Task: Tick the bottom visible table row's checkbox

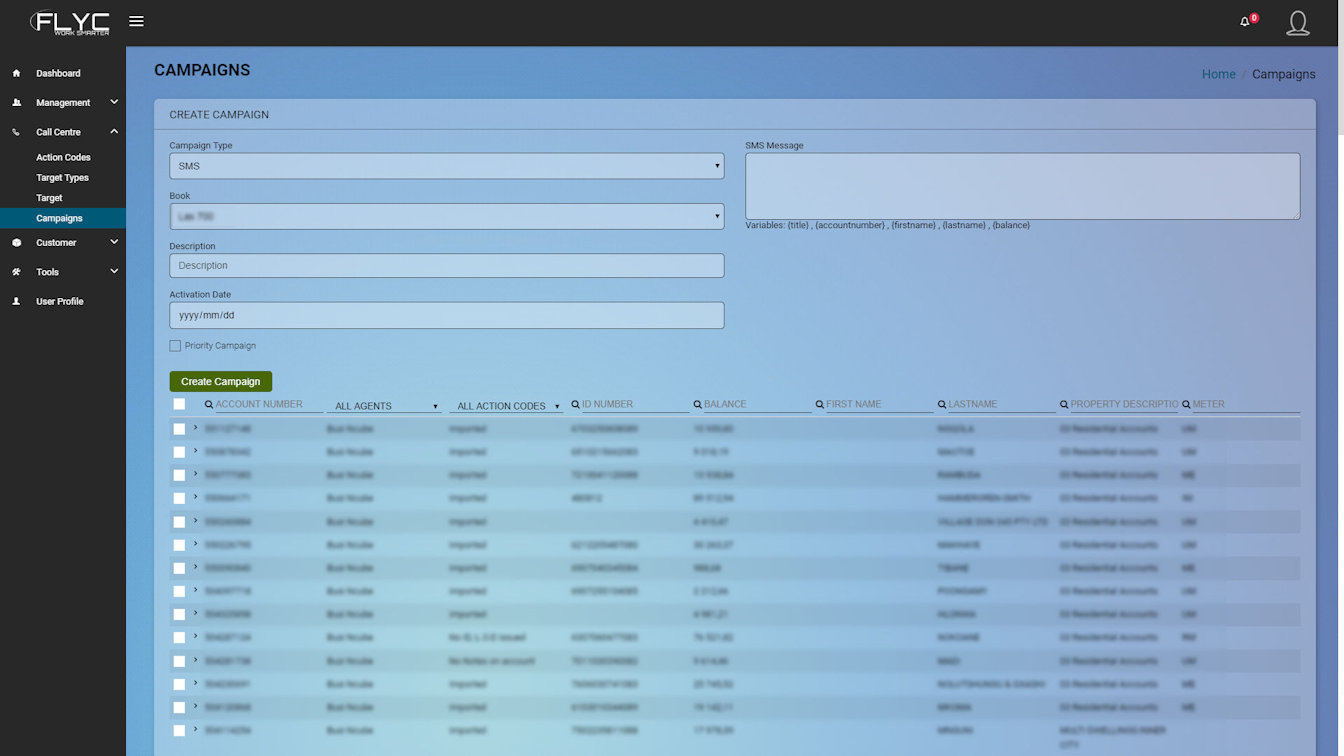Action: [x=179, y=731]
